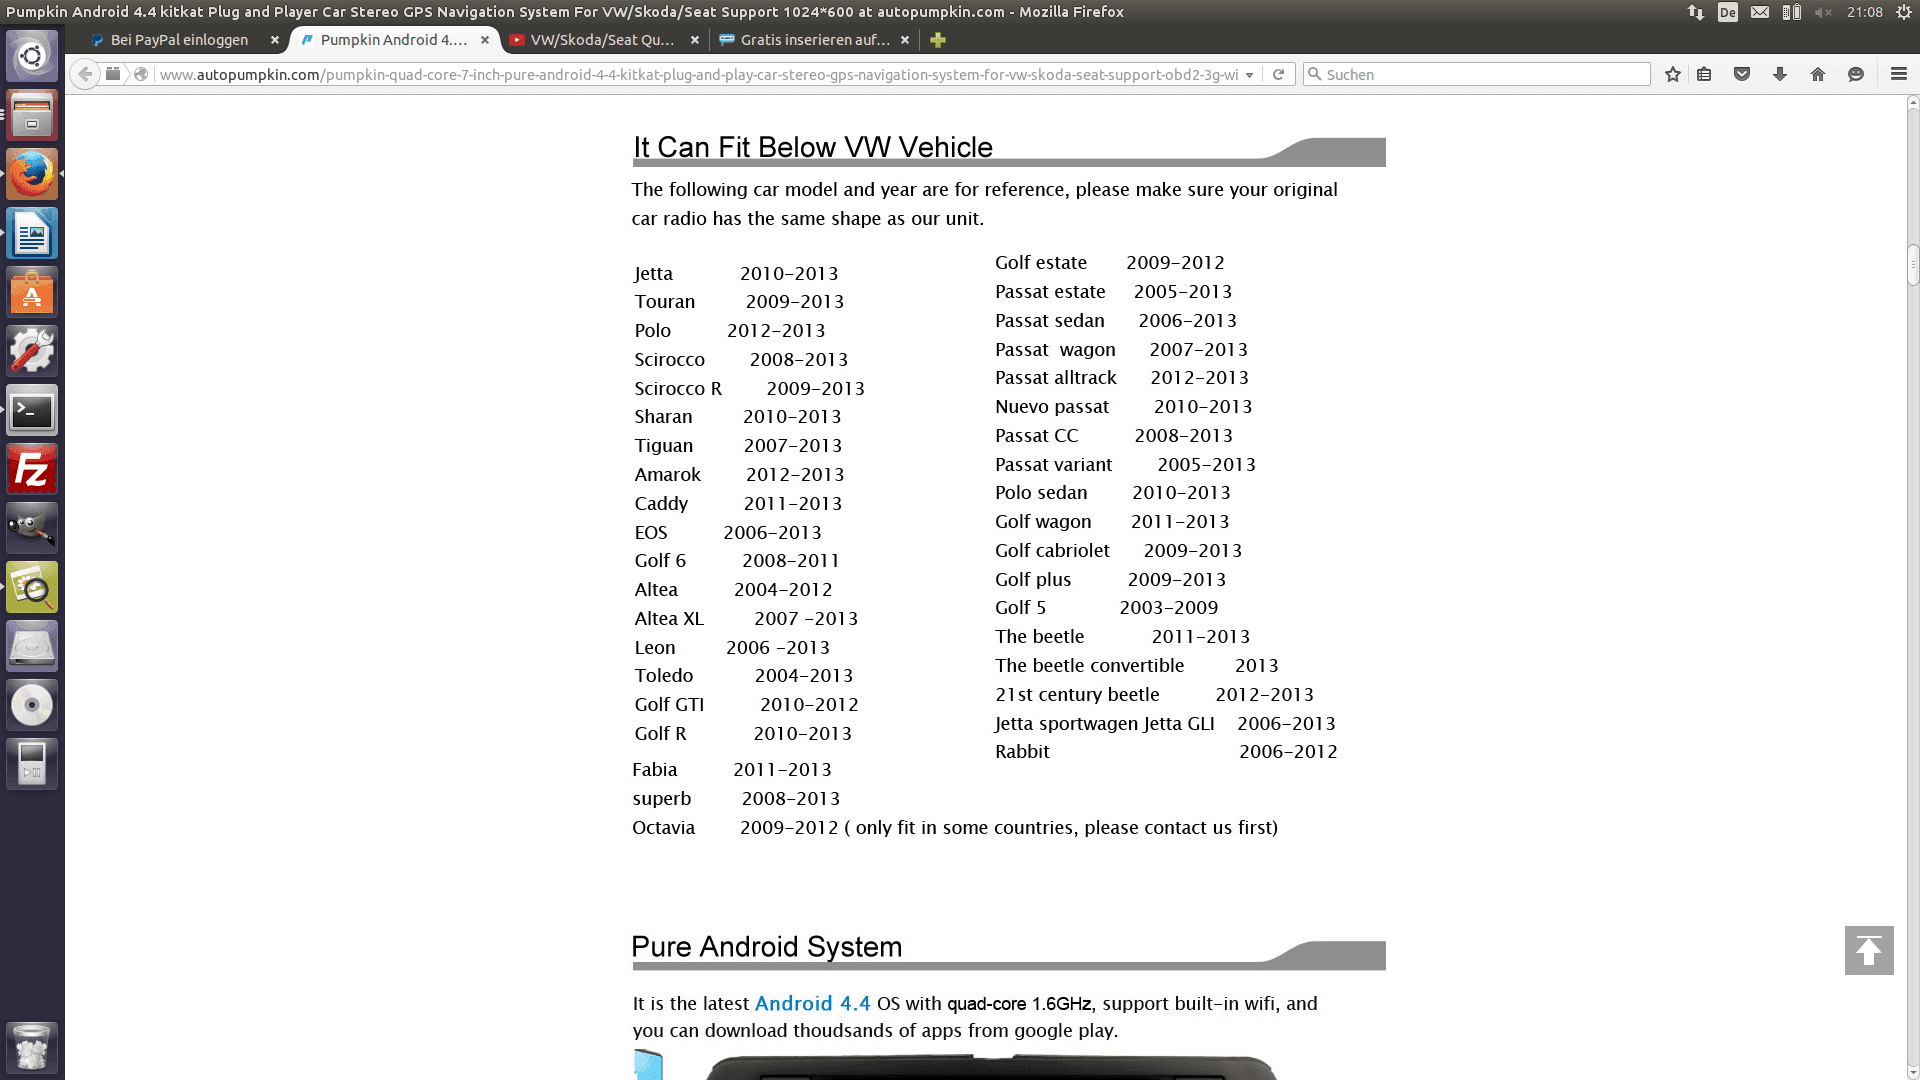Viewport: 1920px width, 1080px height.
Task: Open the hard drive volume in dock
Action: [32, 646]
